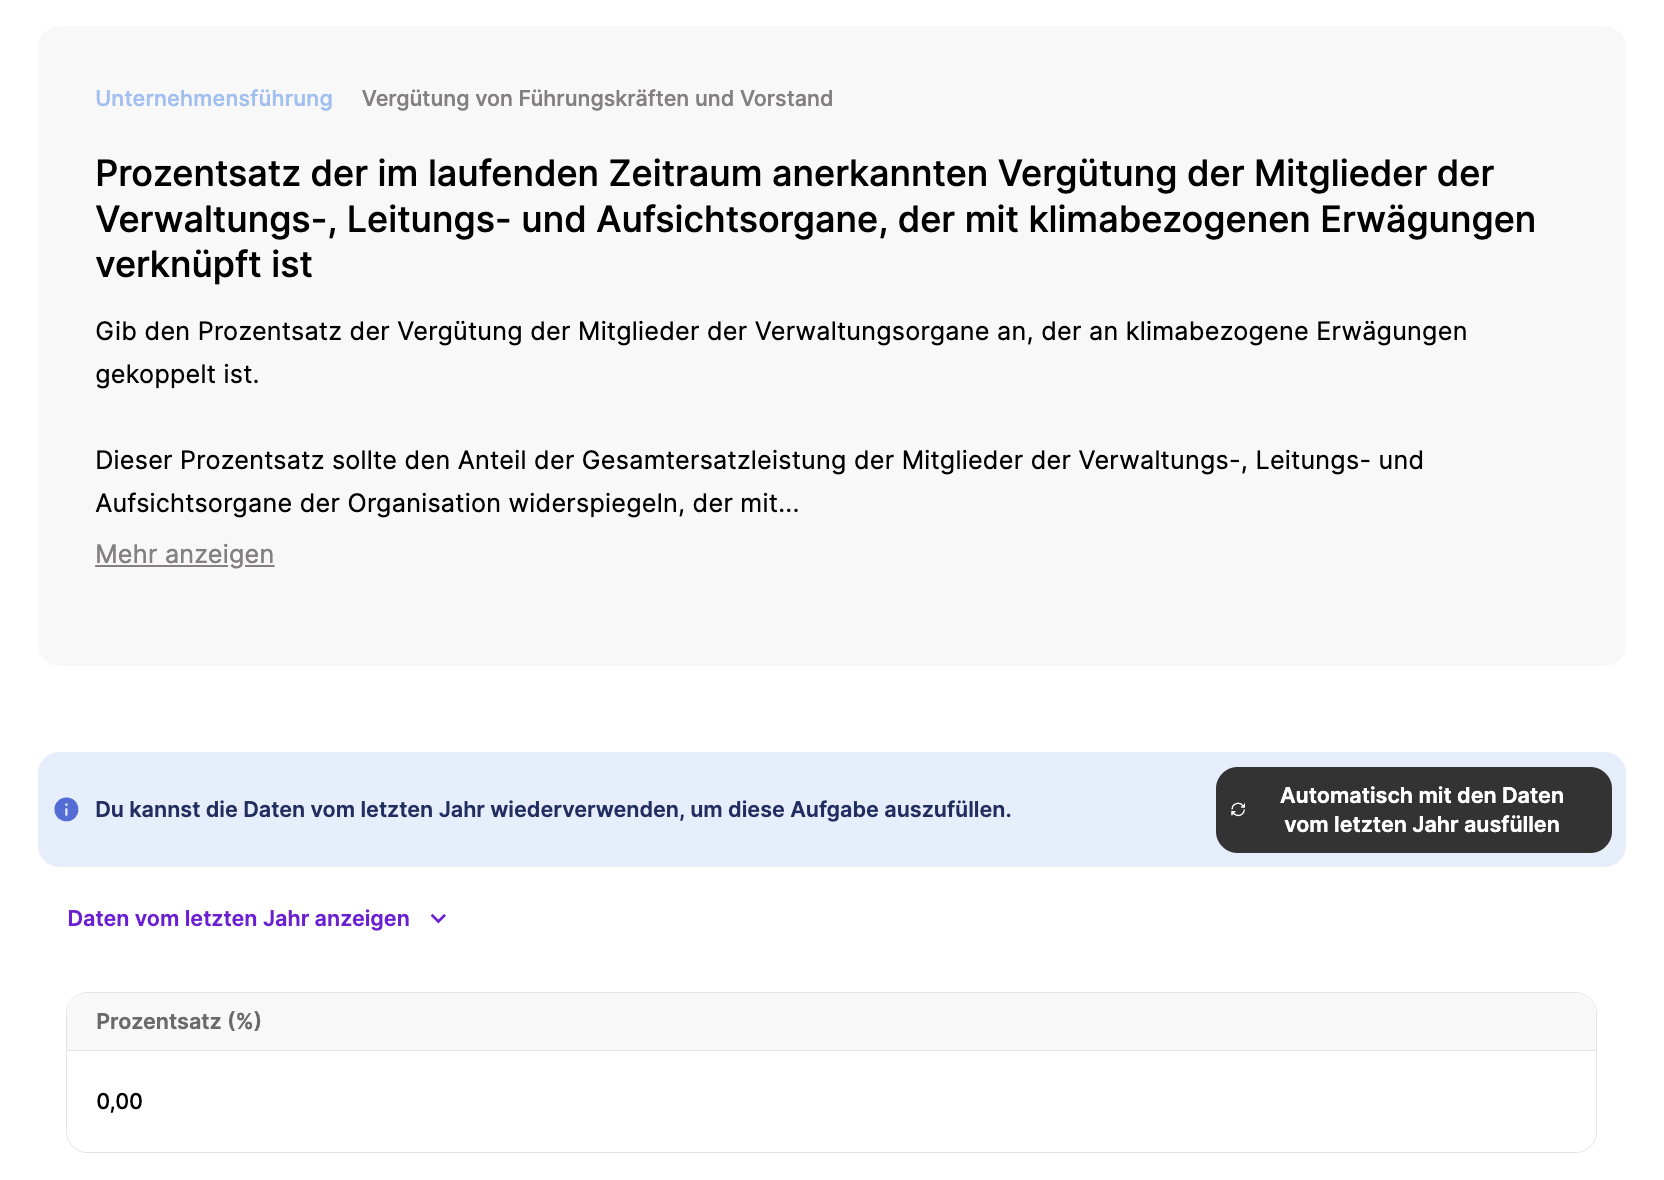
Task: Expand using the purple chevron down arrow
Action: pos(438,919)
